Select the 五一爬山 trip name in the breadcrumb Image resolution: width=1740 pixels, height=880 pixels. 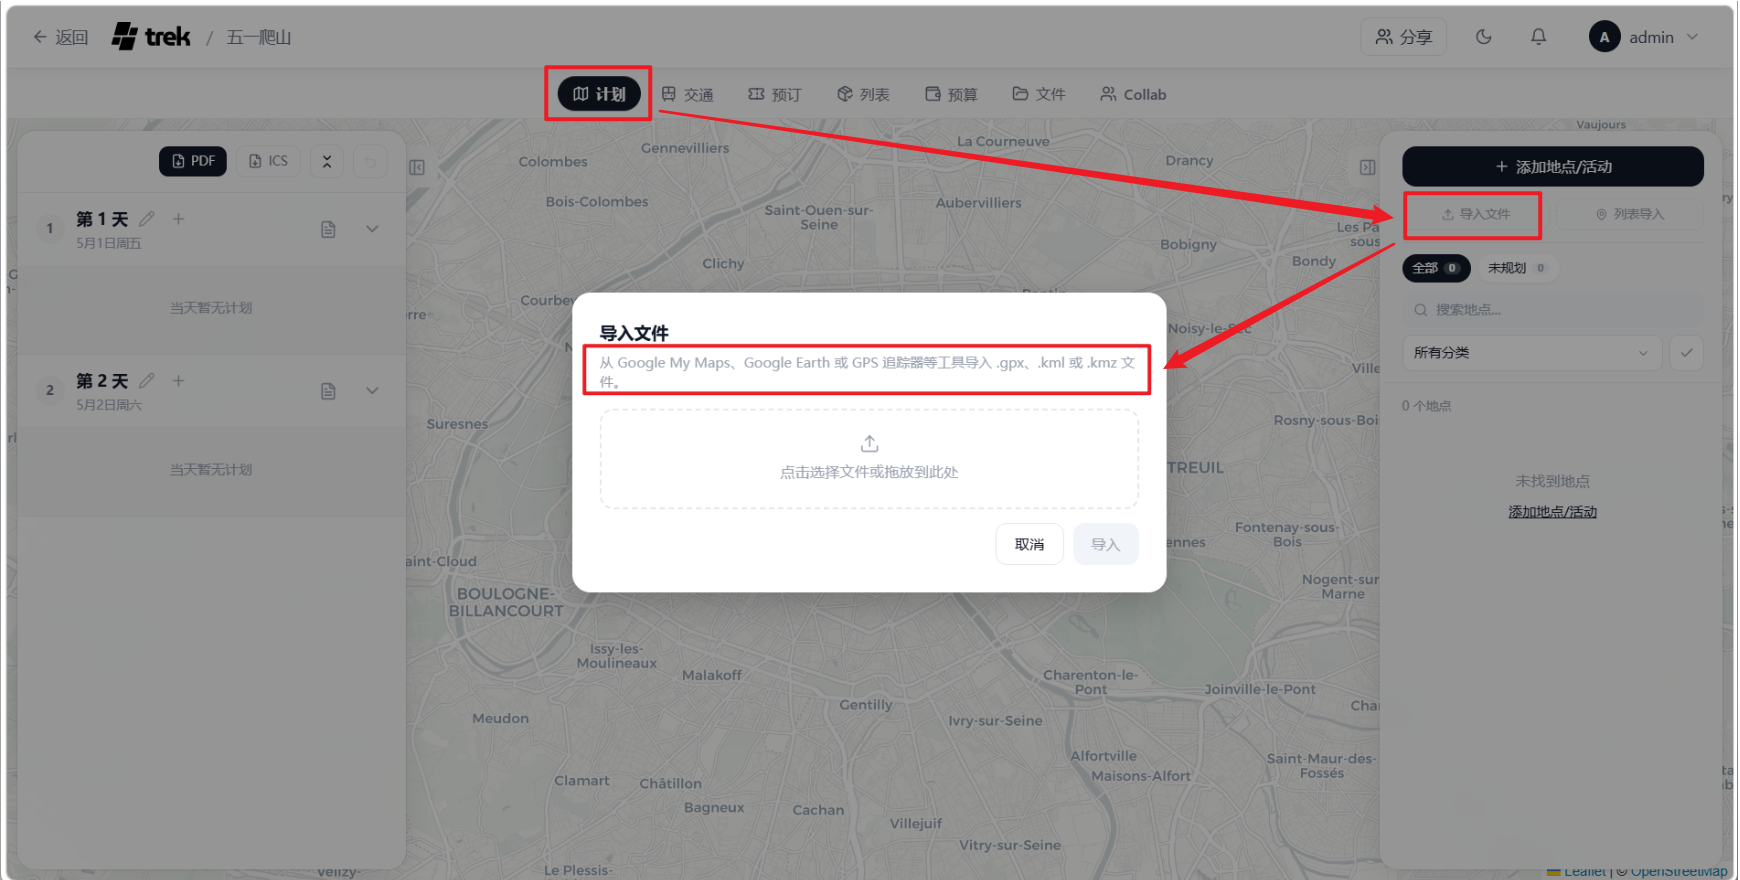click(259, 38)
